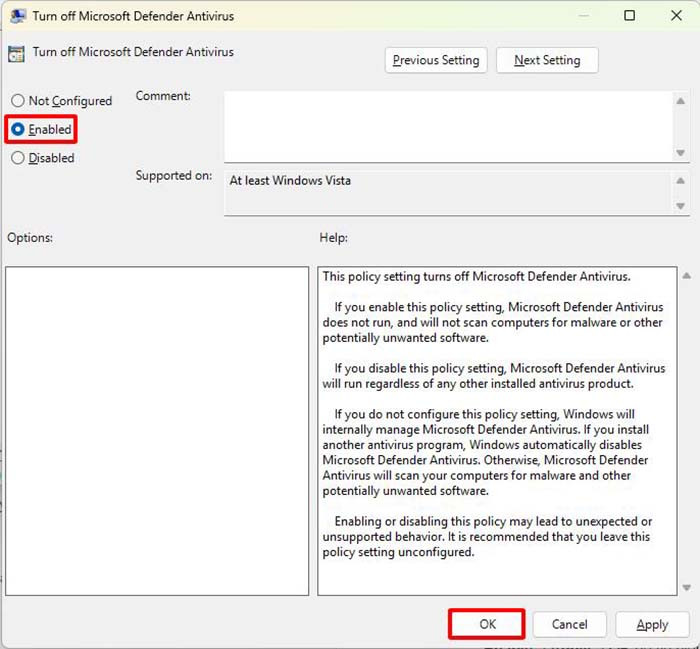
Task: Click the policy window icon in title bar
Action: 16,16
